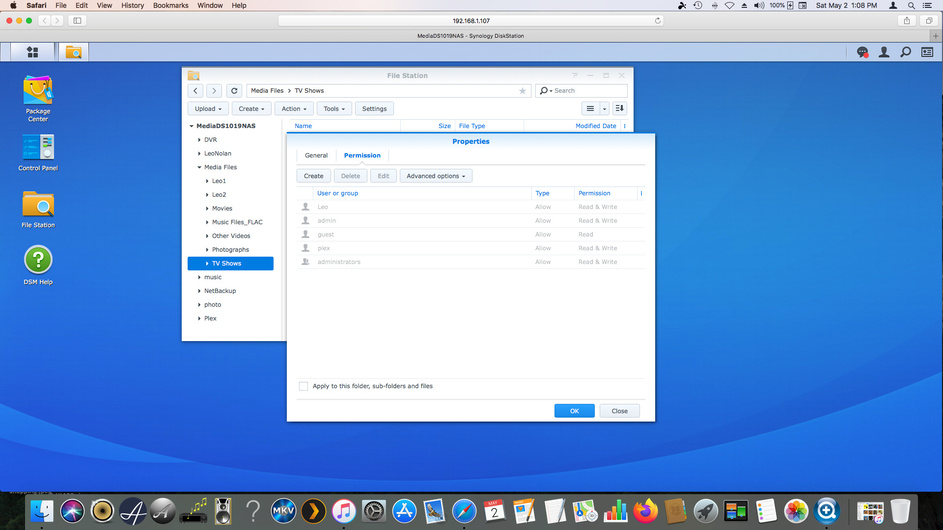Open File Station Settings button

[374, 109]
